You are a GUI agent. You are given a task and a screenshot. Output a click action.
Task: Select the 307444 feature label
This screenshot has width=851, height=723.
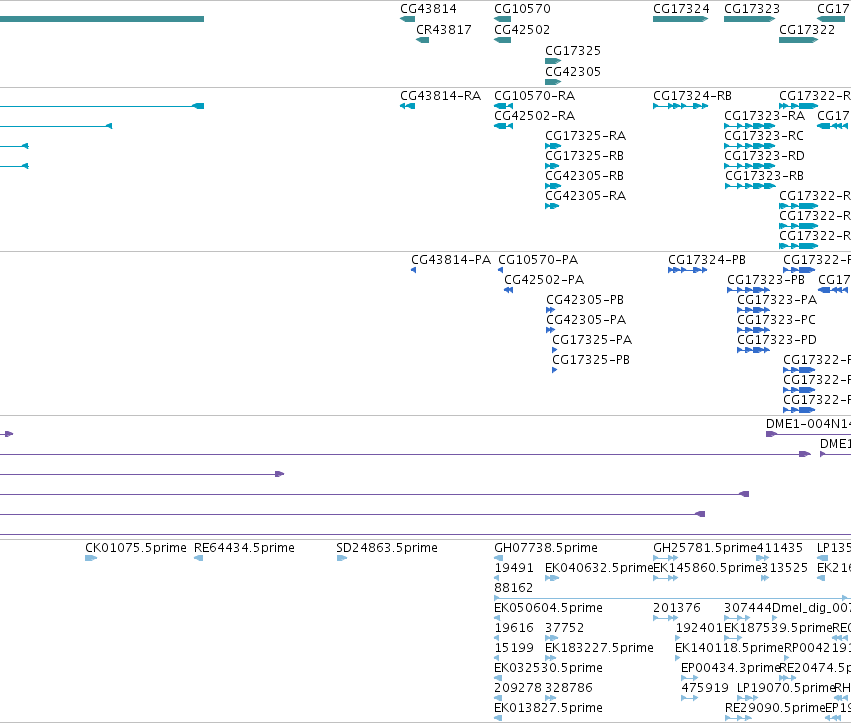coord(748,608)
